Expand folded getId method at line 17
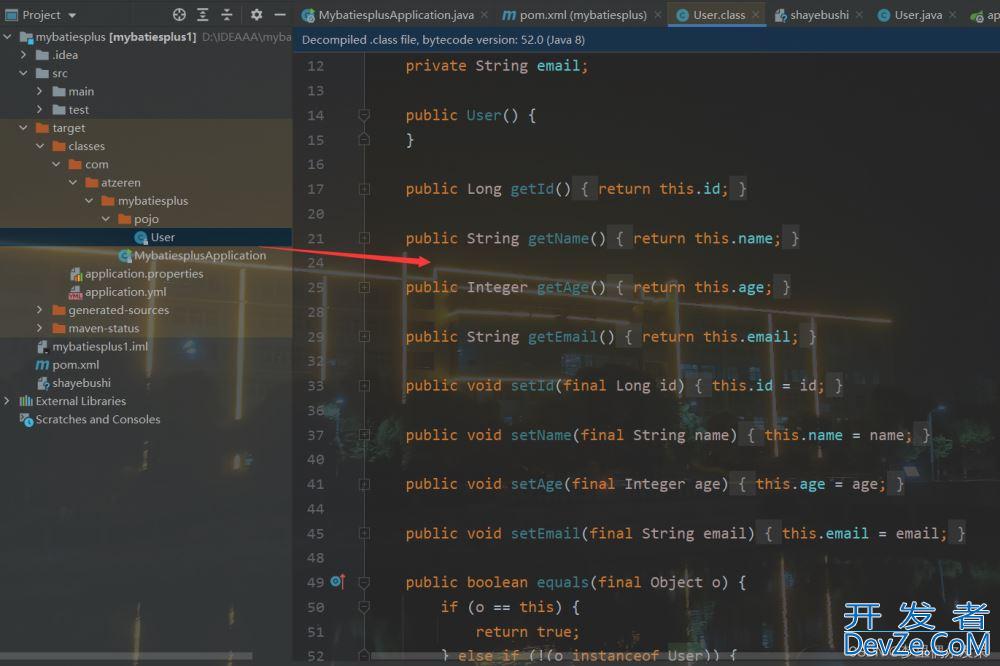 tap(364, 189)
